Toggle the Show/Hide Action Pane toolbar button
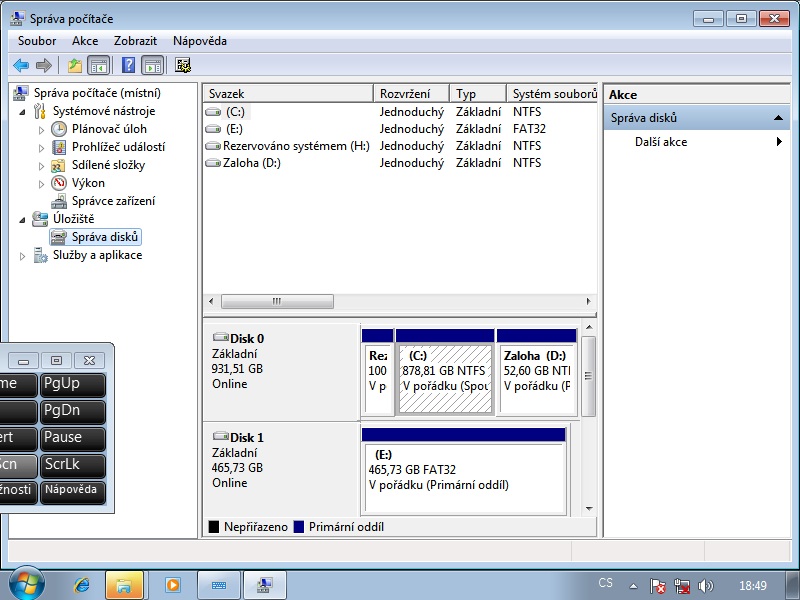Image resolution: width=800 pixels, height=600 pixels. 152,66
